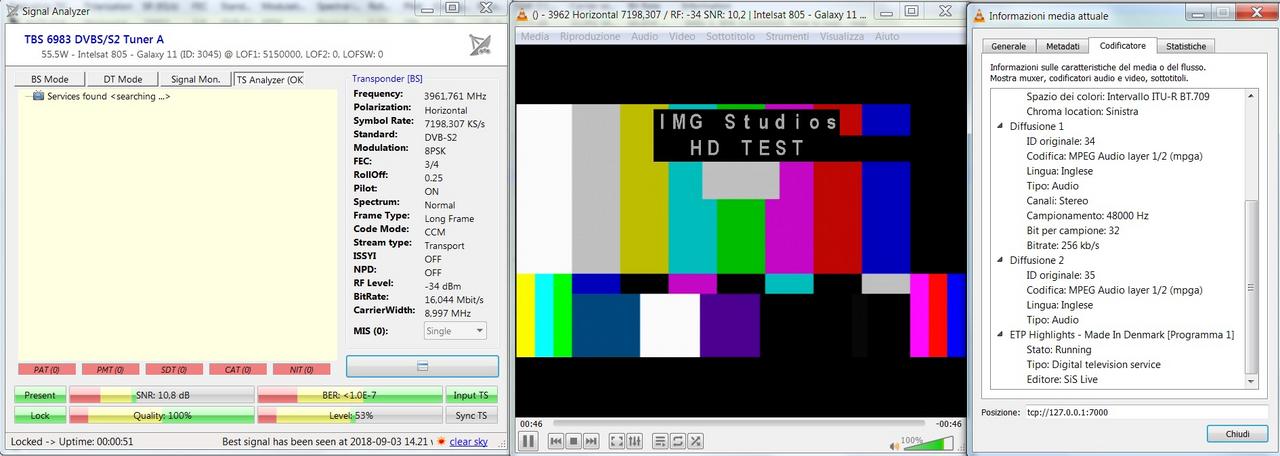Select the TS Analyzer tab
1280x456 pixels.
click(268, 79)
